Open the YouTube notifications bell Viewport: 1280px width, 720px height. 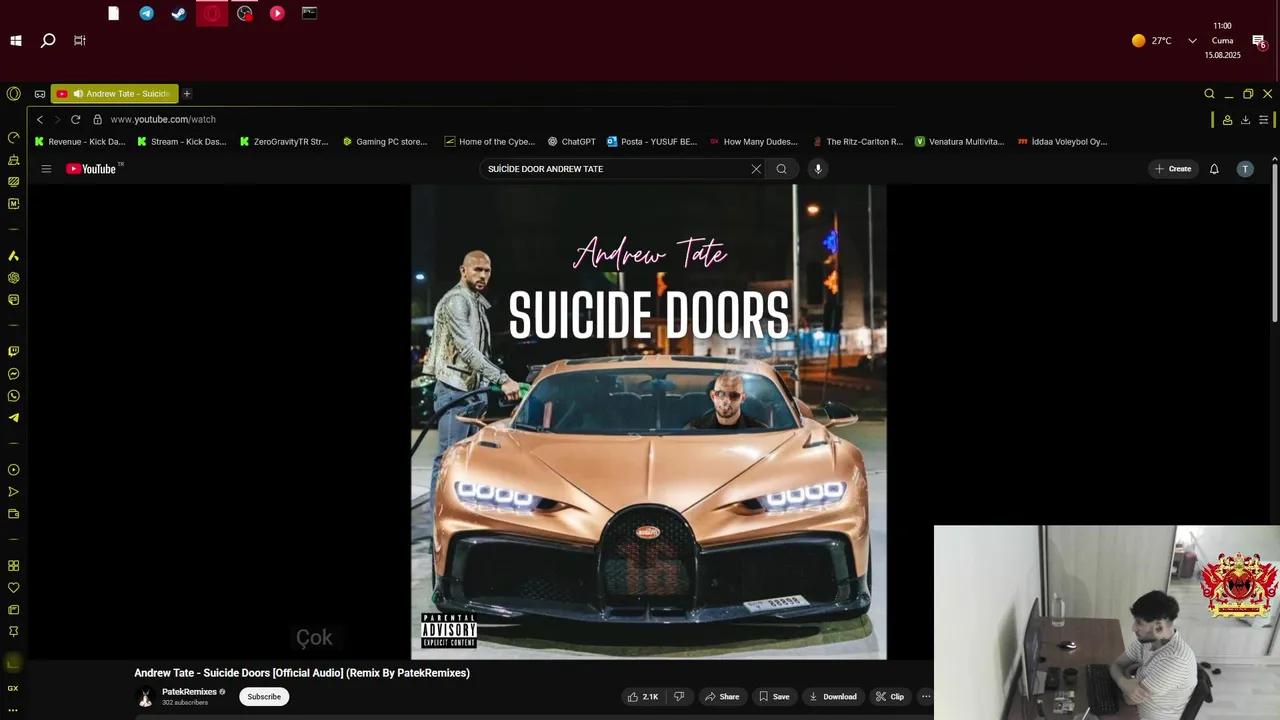click(1214, 169)
